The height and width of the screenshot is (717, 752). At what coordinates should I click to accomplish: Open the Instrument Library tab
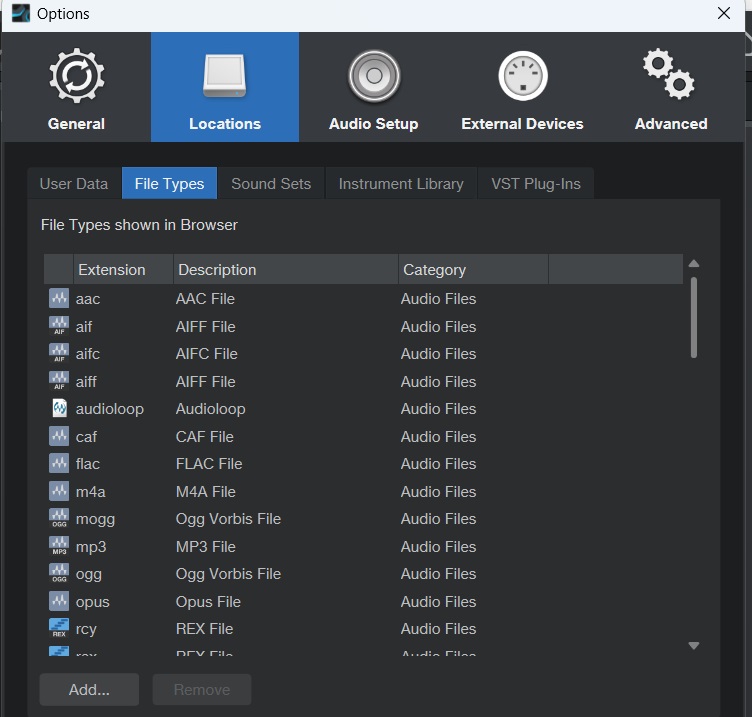tap(401, 184)
